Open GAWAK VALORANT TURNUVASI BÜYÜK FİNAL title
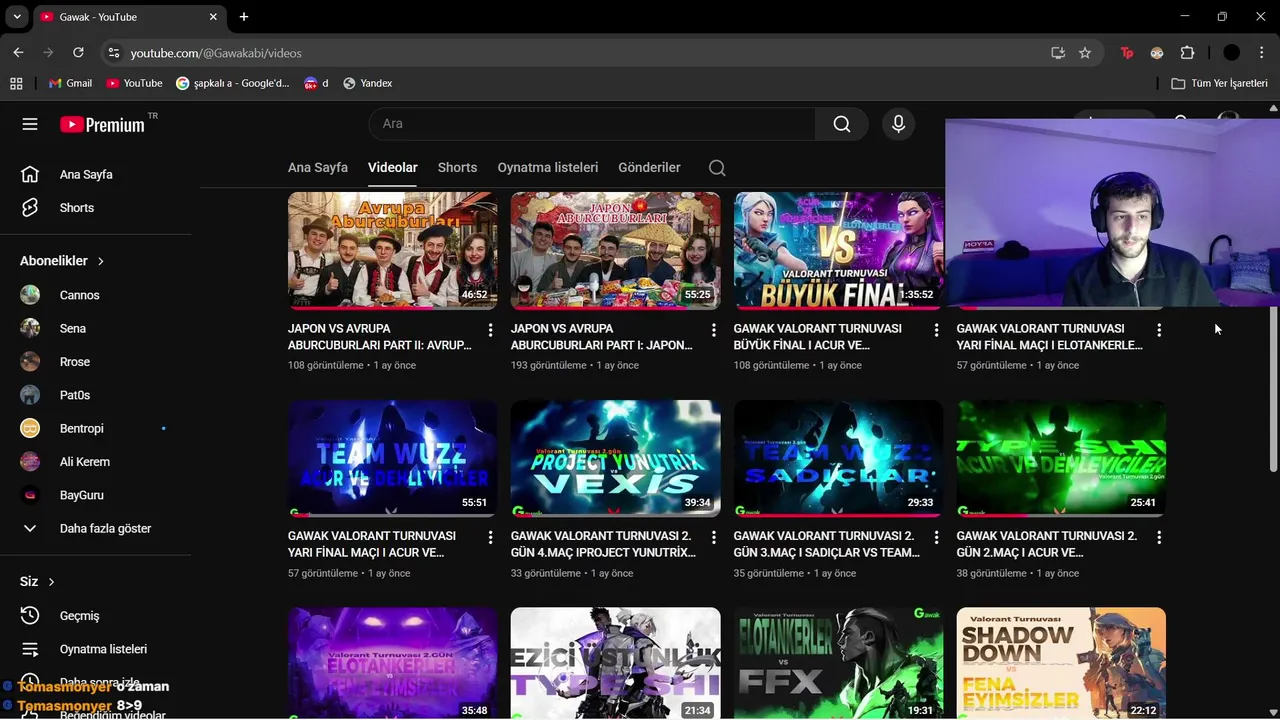This screenshot has height=720, width=1280. coord(817,337)
